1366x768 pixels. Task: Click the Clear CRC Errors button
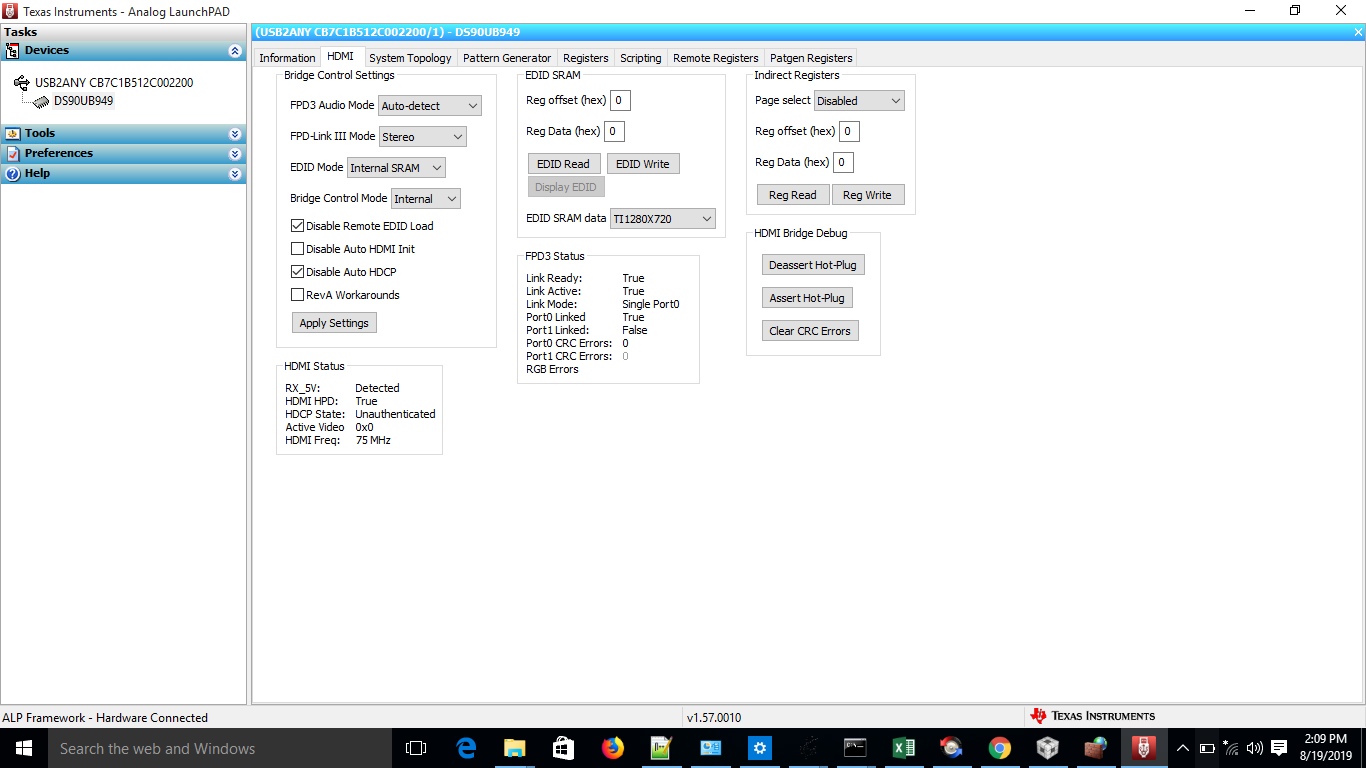810,331
